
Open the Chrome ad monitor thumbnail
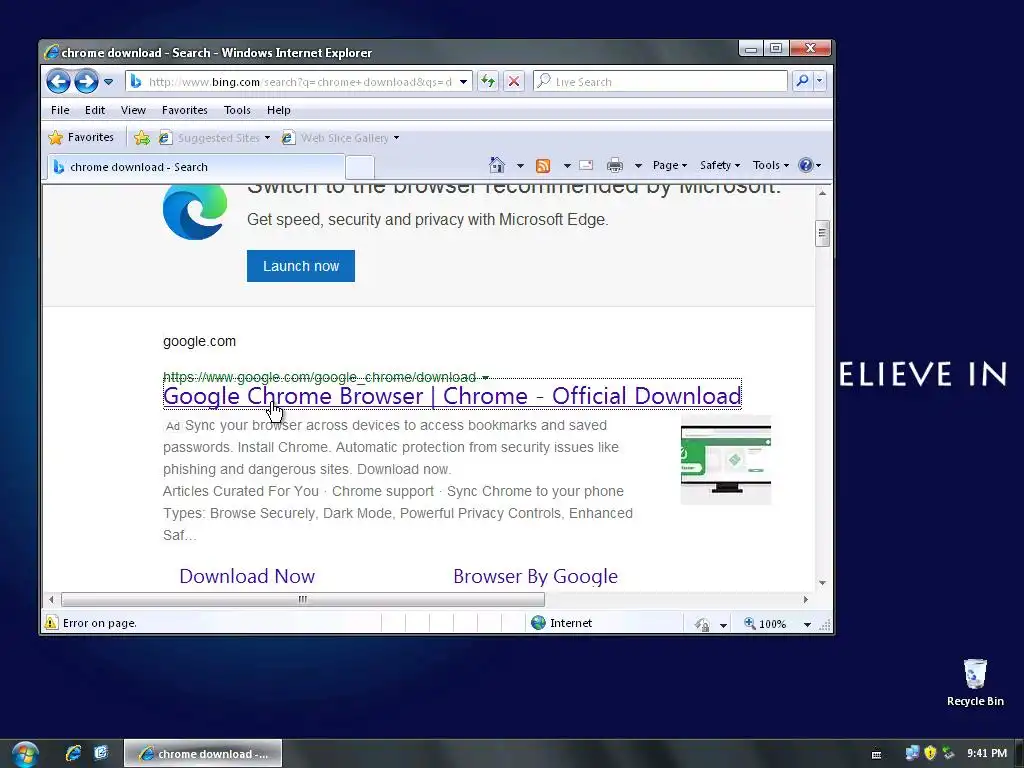(x=726, y=460)
